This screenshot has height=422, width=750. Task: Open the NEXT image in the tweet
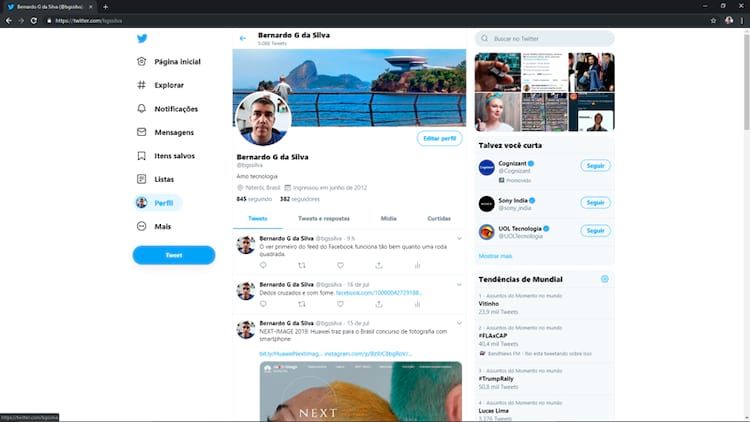pos(361,391)
